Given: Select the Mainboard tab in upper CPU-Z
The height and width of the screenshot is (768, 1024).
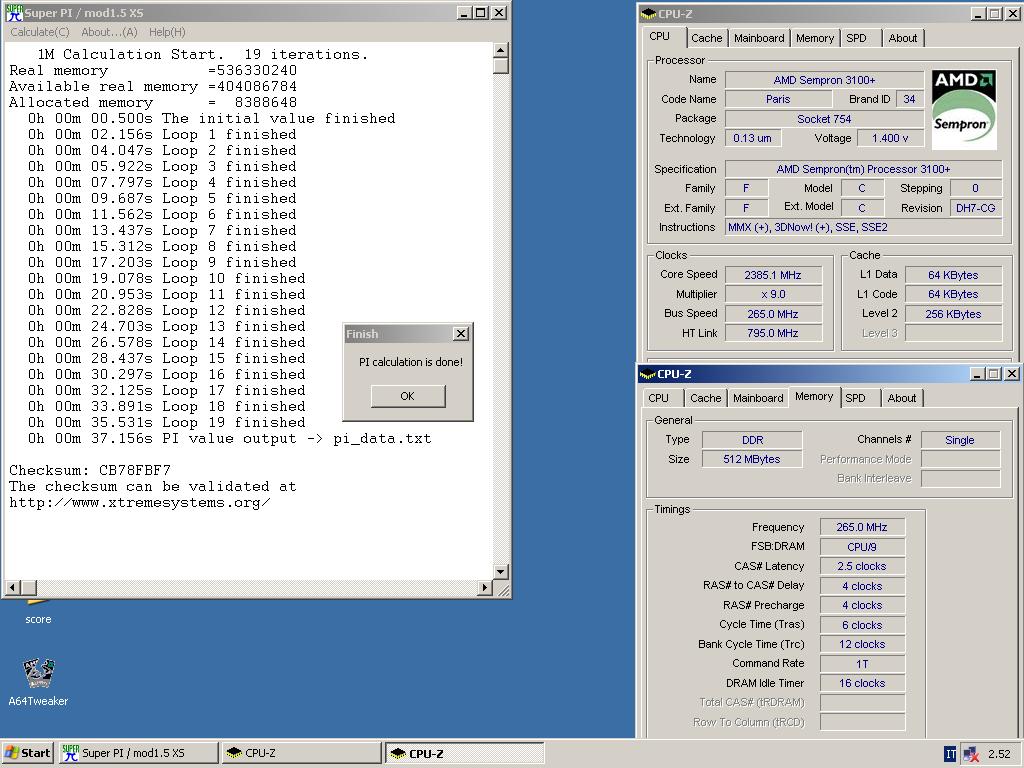Looking at the screenshot, I should coord(759,38).
